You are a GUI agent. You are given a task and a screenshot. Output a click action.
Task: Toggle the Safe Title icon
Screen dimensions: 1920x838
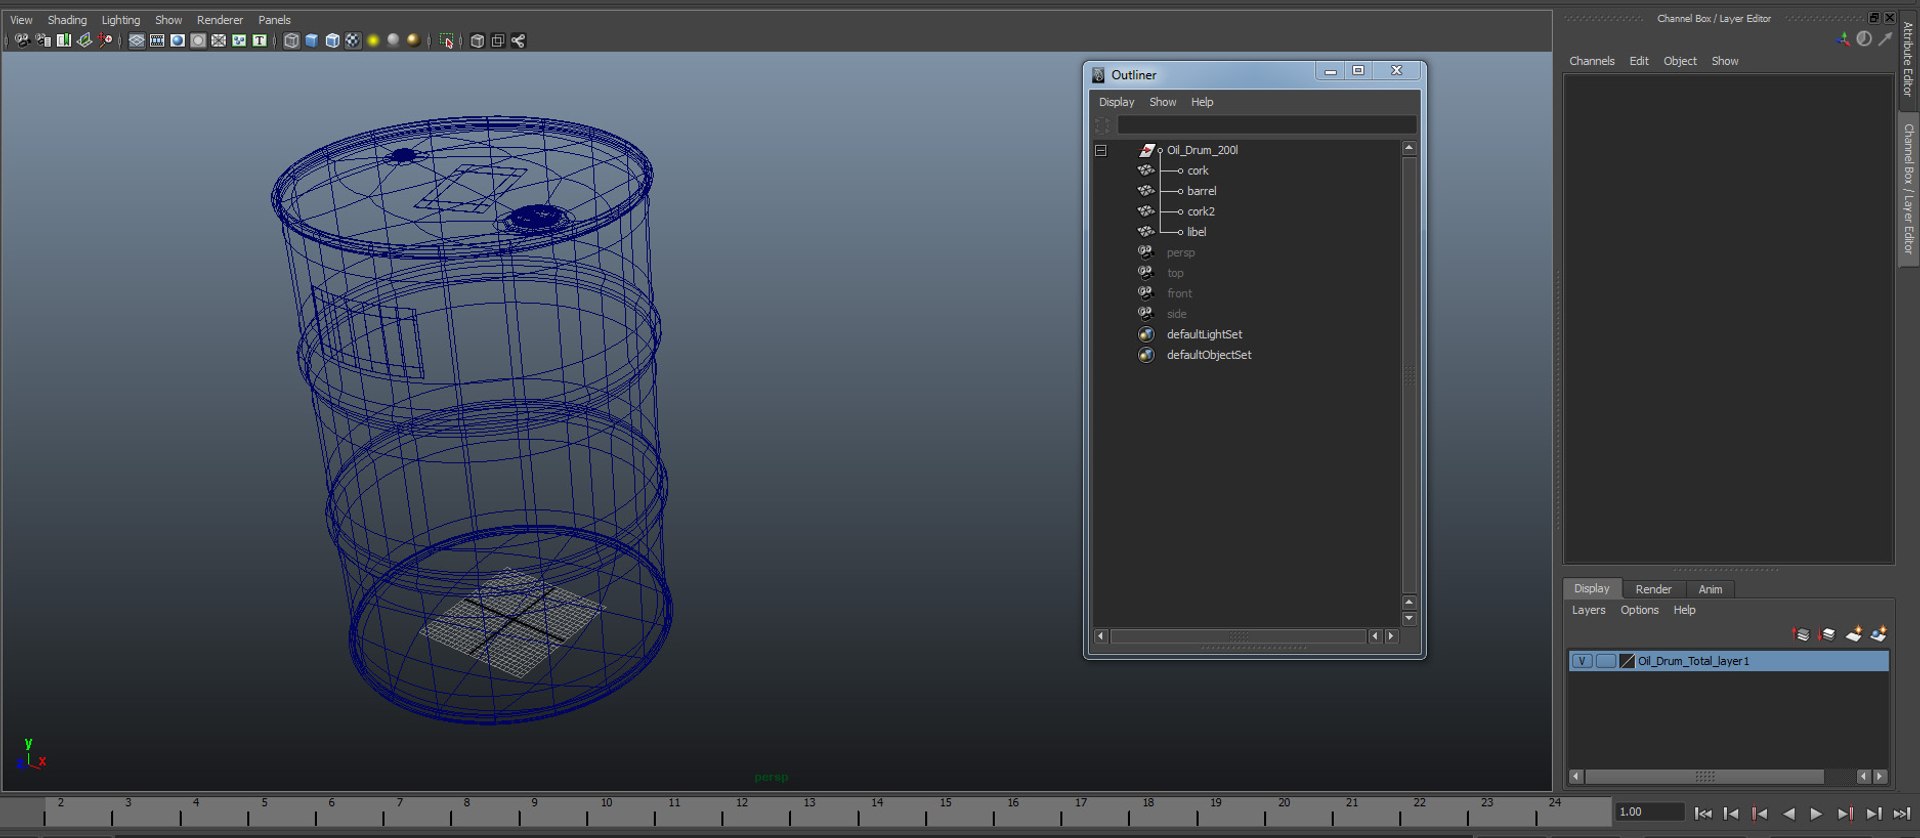coord(260,40)
